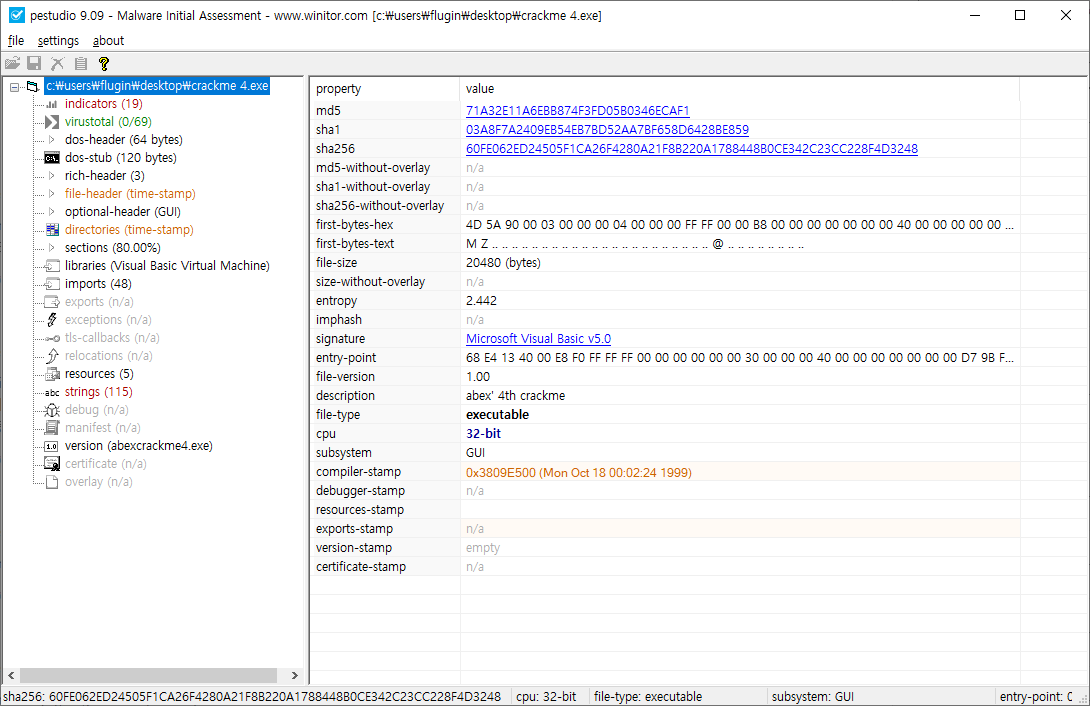This screenshot has height=706, width=1090.
Task: Click the tree scrollbar right arrow
Action: [295, 675]
